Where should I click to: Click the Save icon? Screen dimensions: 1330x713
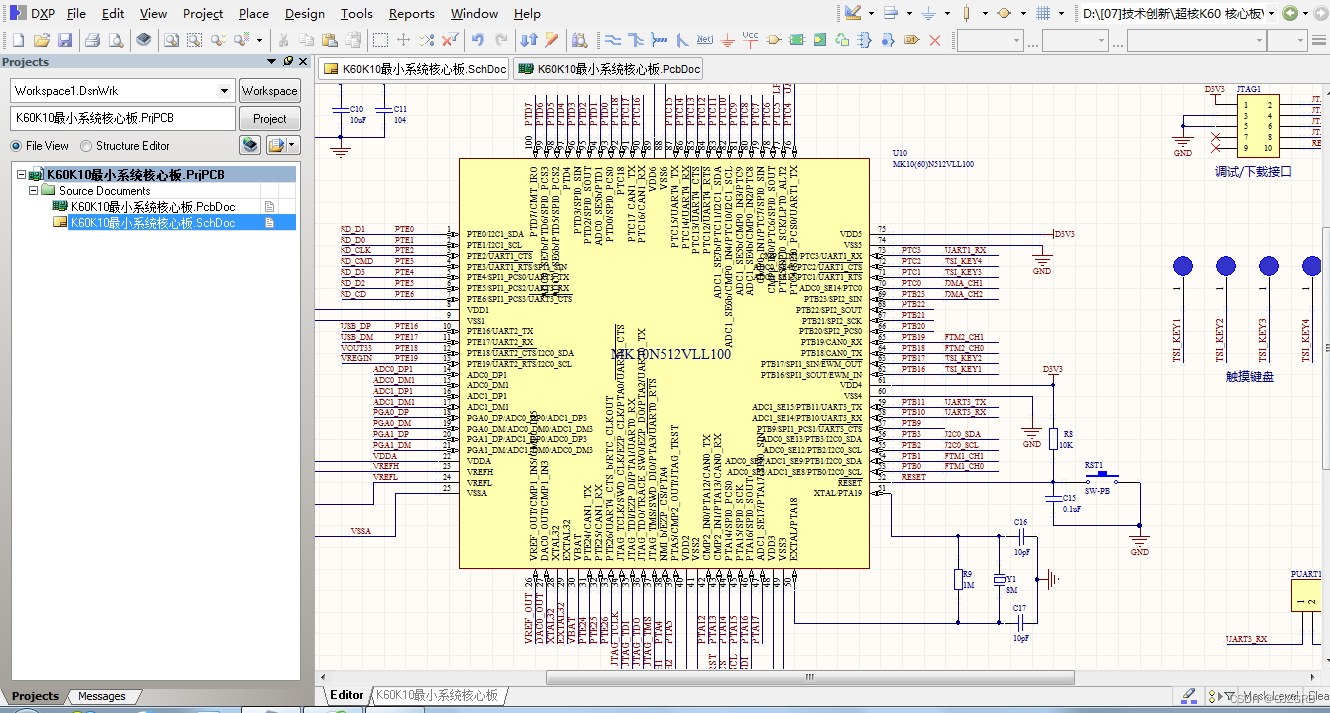click(x=64, y=38)
